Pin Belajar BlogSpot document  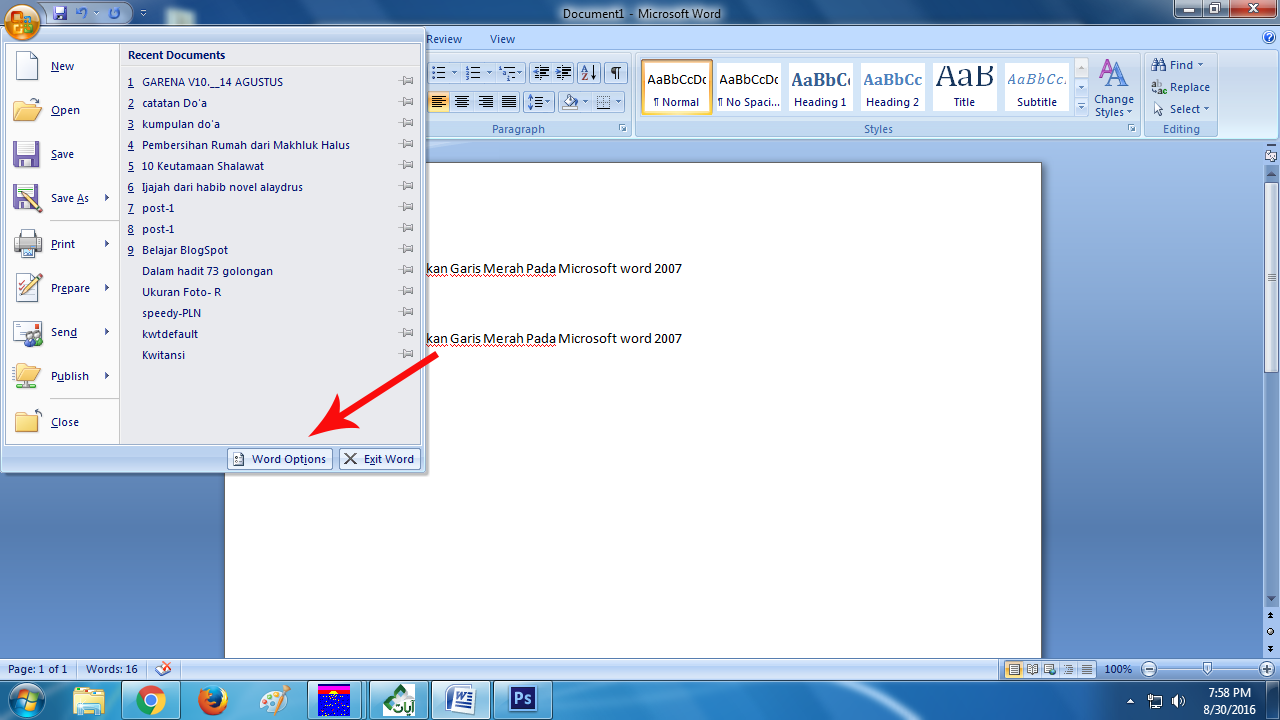407,250
